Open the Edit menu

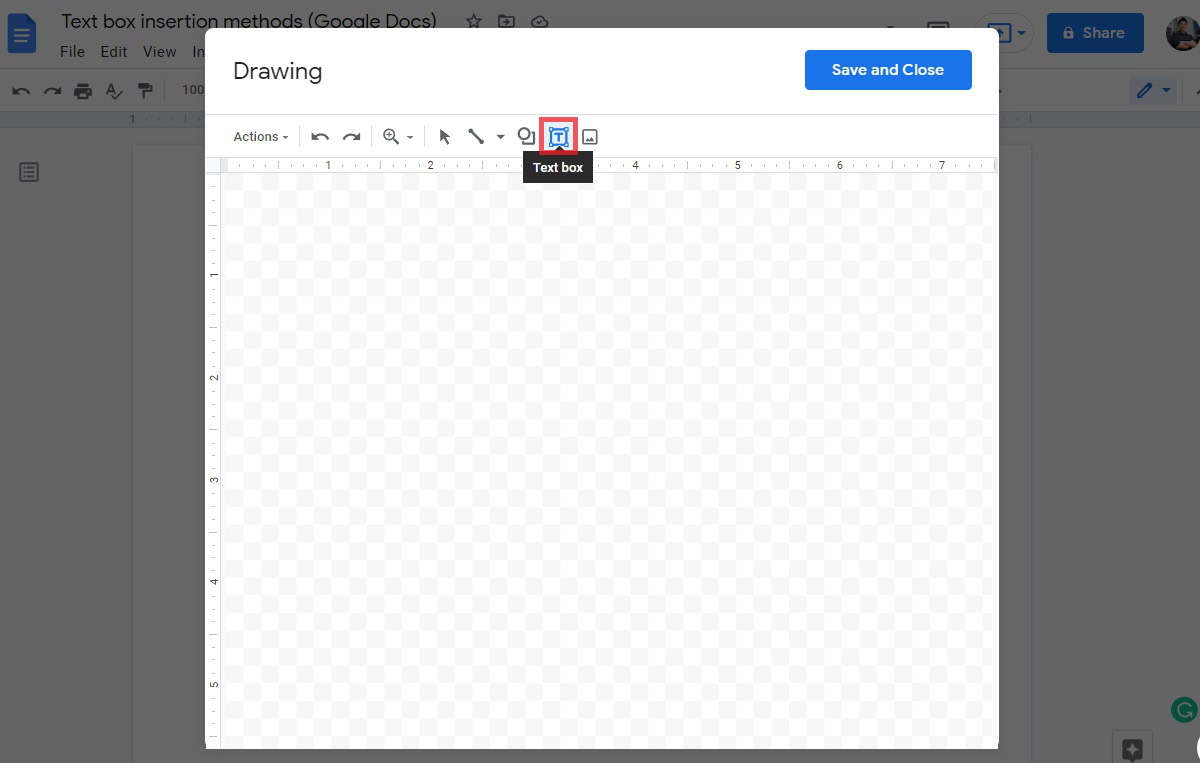114,52
